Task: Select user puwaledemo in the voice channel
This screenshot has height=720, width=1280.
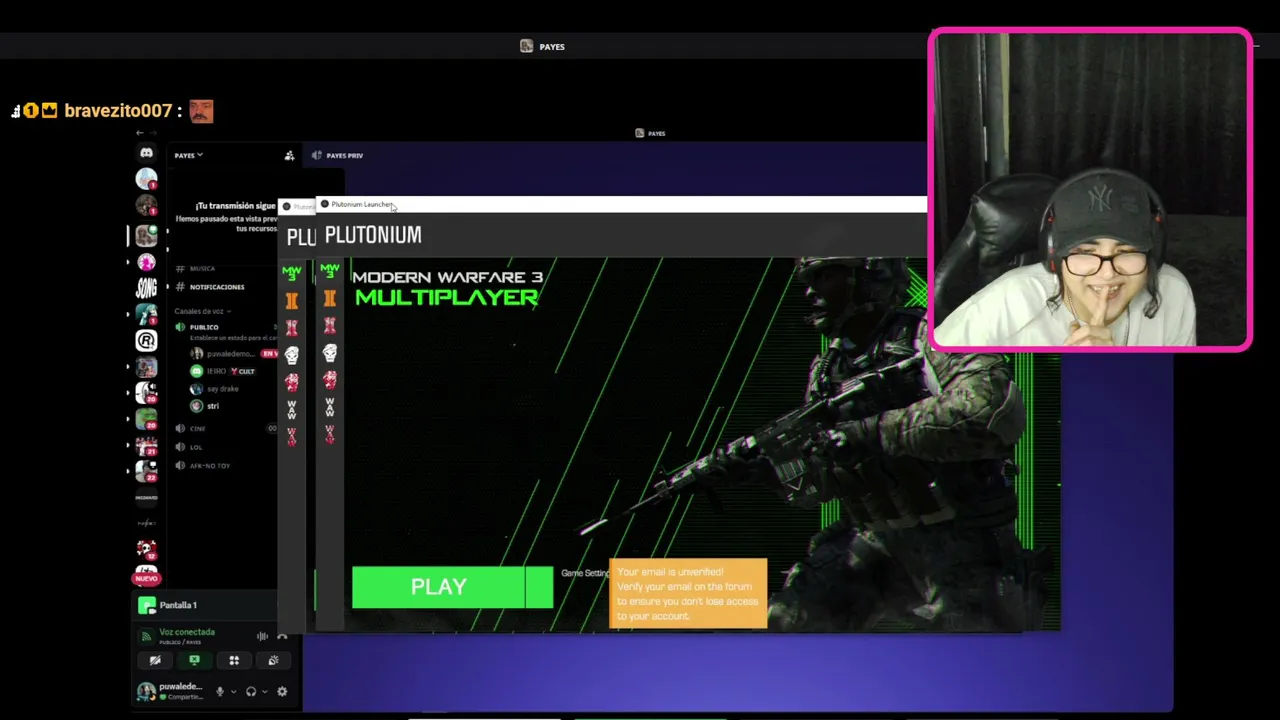Action: 224,353
